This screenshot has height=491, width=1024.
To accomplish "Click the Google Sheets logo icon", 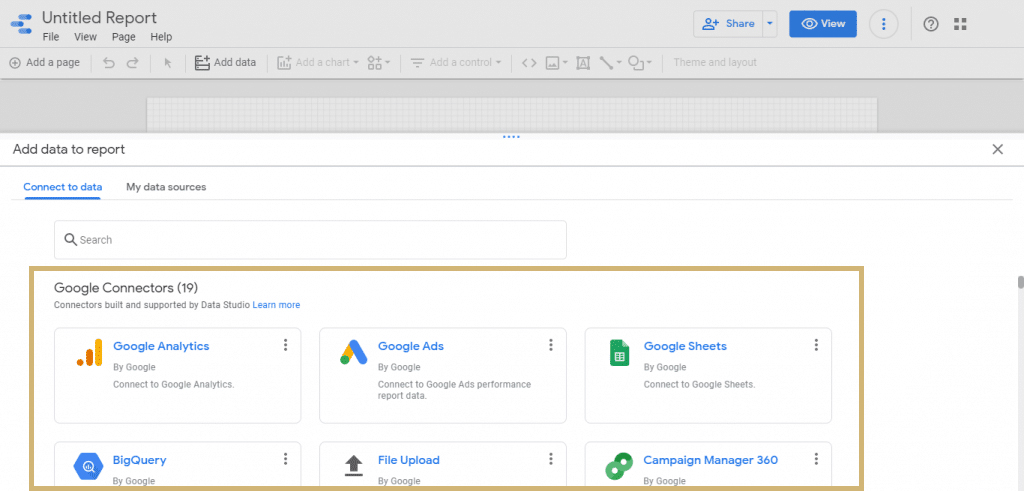I will tap(619, 353).
